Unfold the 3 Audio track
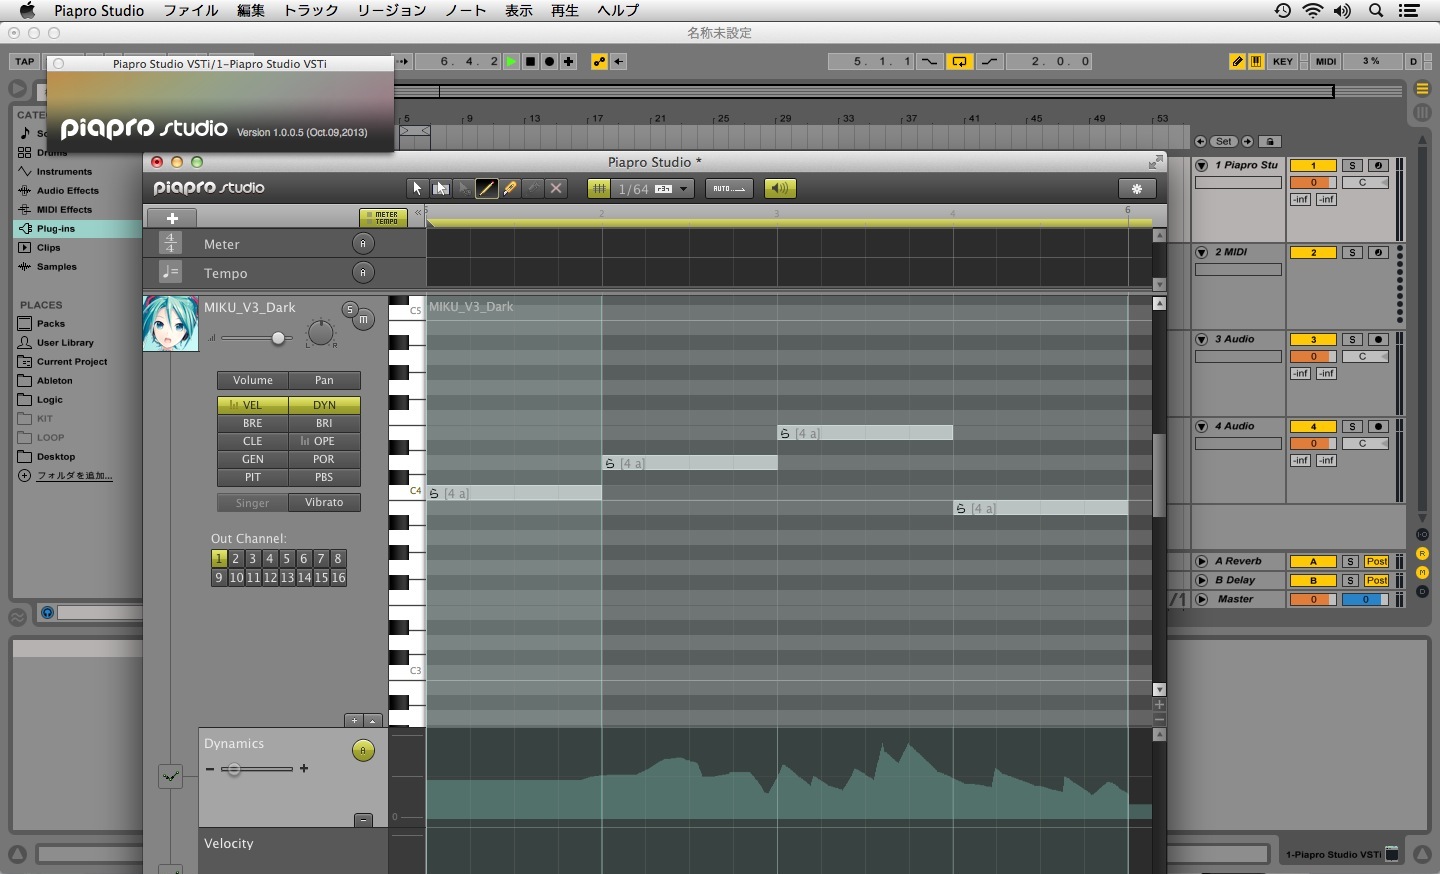Image resolution: width=1440 pixels, height=874 pixels. click(1202, 339)
